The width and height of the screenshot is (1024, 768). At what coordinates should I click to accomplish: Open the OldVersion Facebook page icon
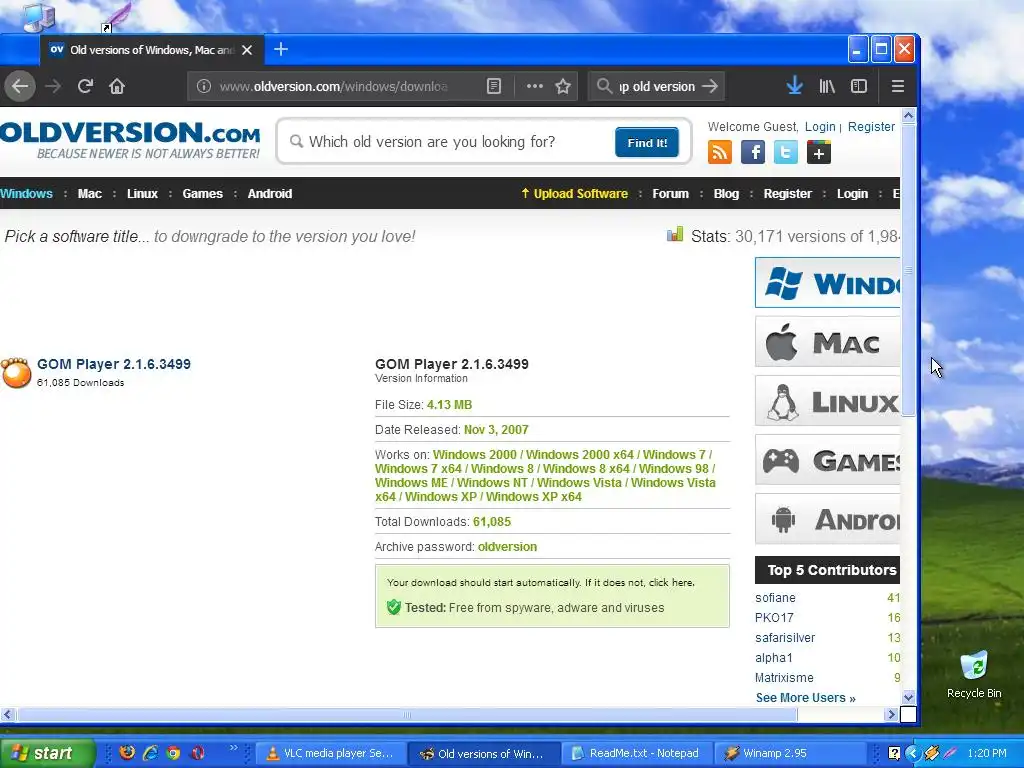click(x=753, y=153)
